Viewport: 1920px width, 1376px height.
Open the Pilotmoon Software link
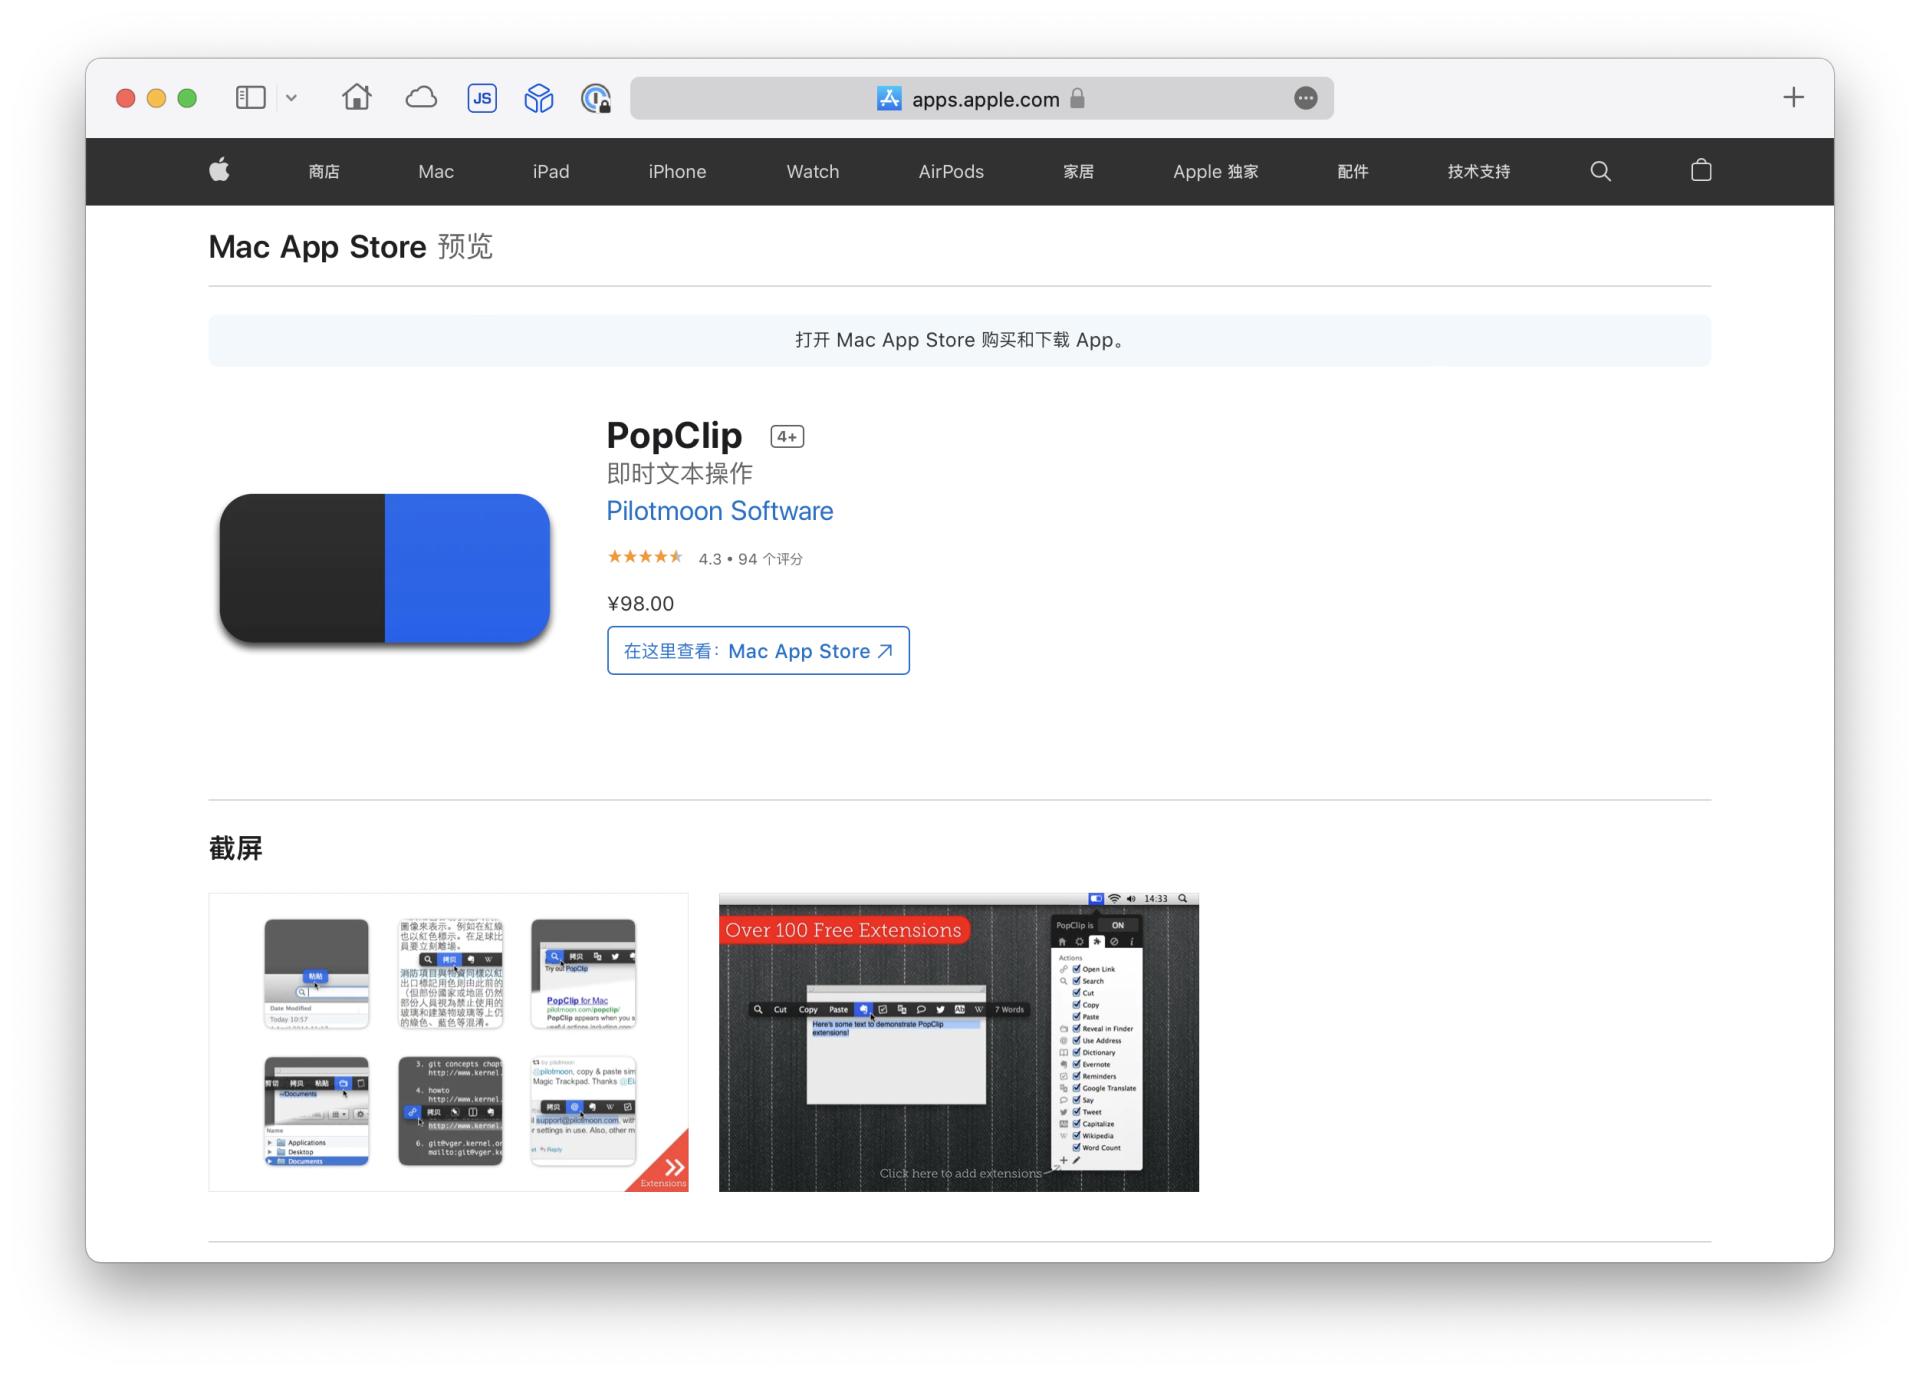[x=719, y=510]
